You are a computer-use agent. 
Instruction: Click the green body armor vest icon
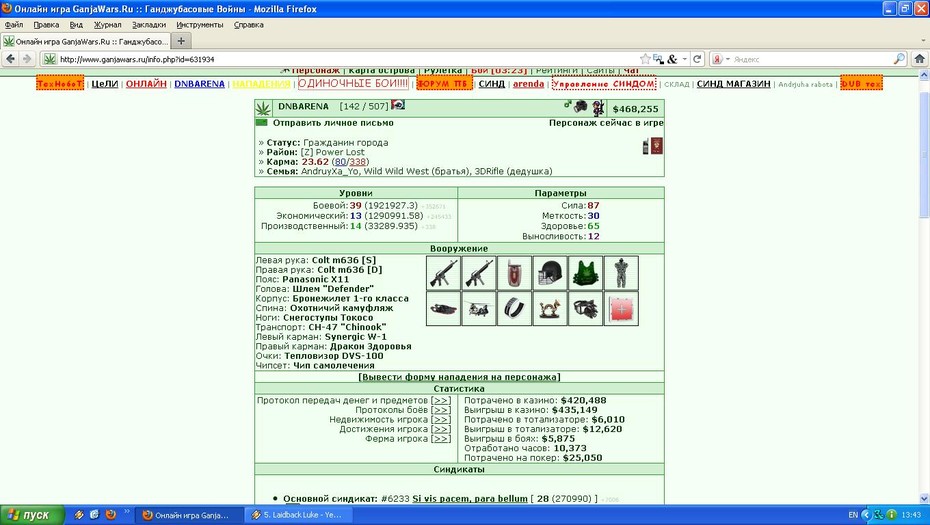[x=585, y=273]
